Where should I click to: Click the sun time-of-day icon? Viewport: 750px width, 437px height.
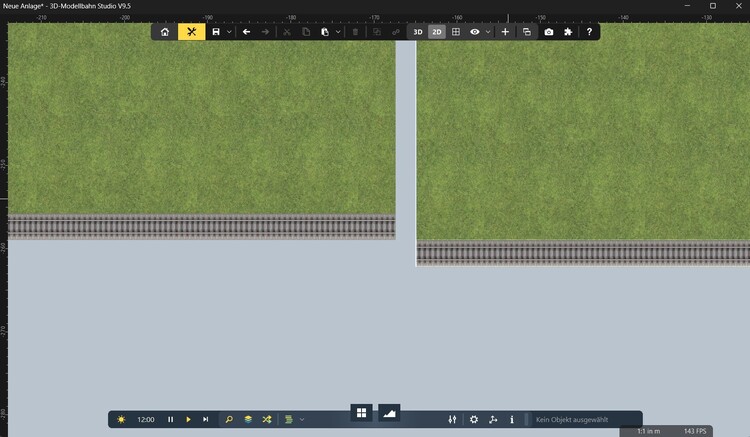[x=121, y=420]
